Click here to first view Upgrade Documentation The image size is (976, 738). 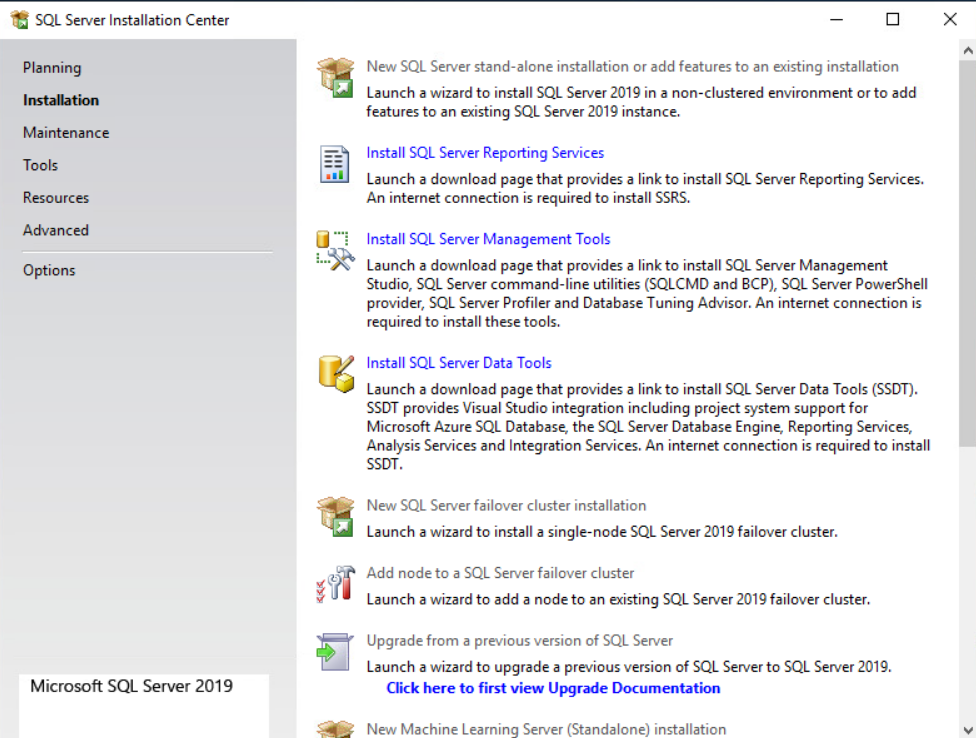(x=553, y=688)
